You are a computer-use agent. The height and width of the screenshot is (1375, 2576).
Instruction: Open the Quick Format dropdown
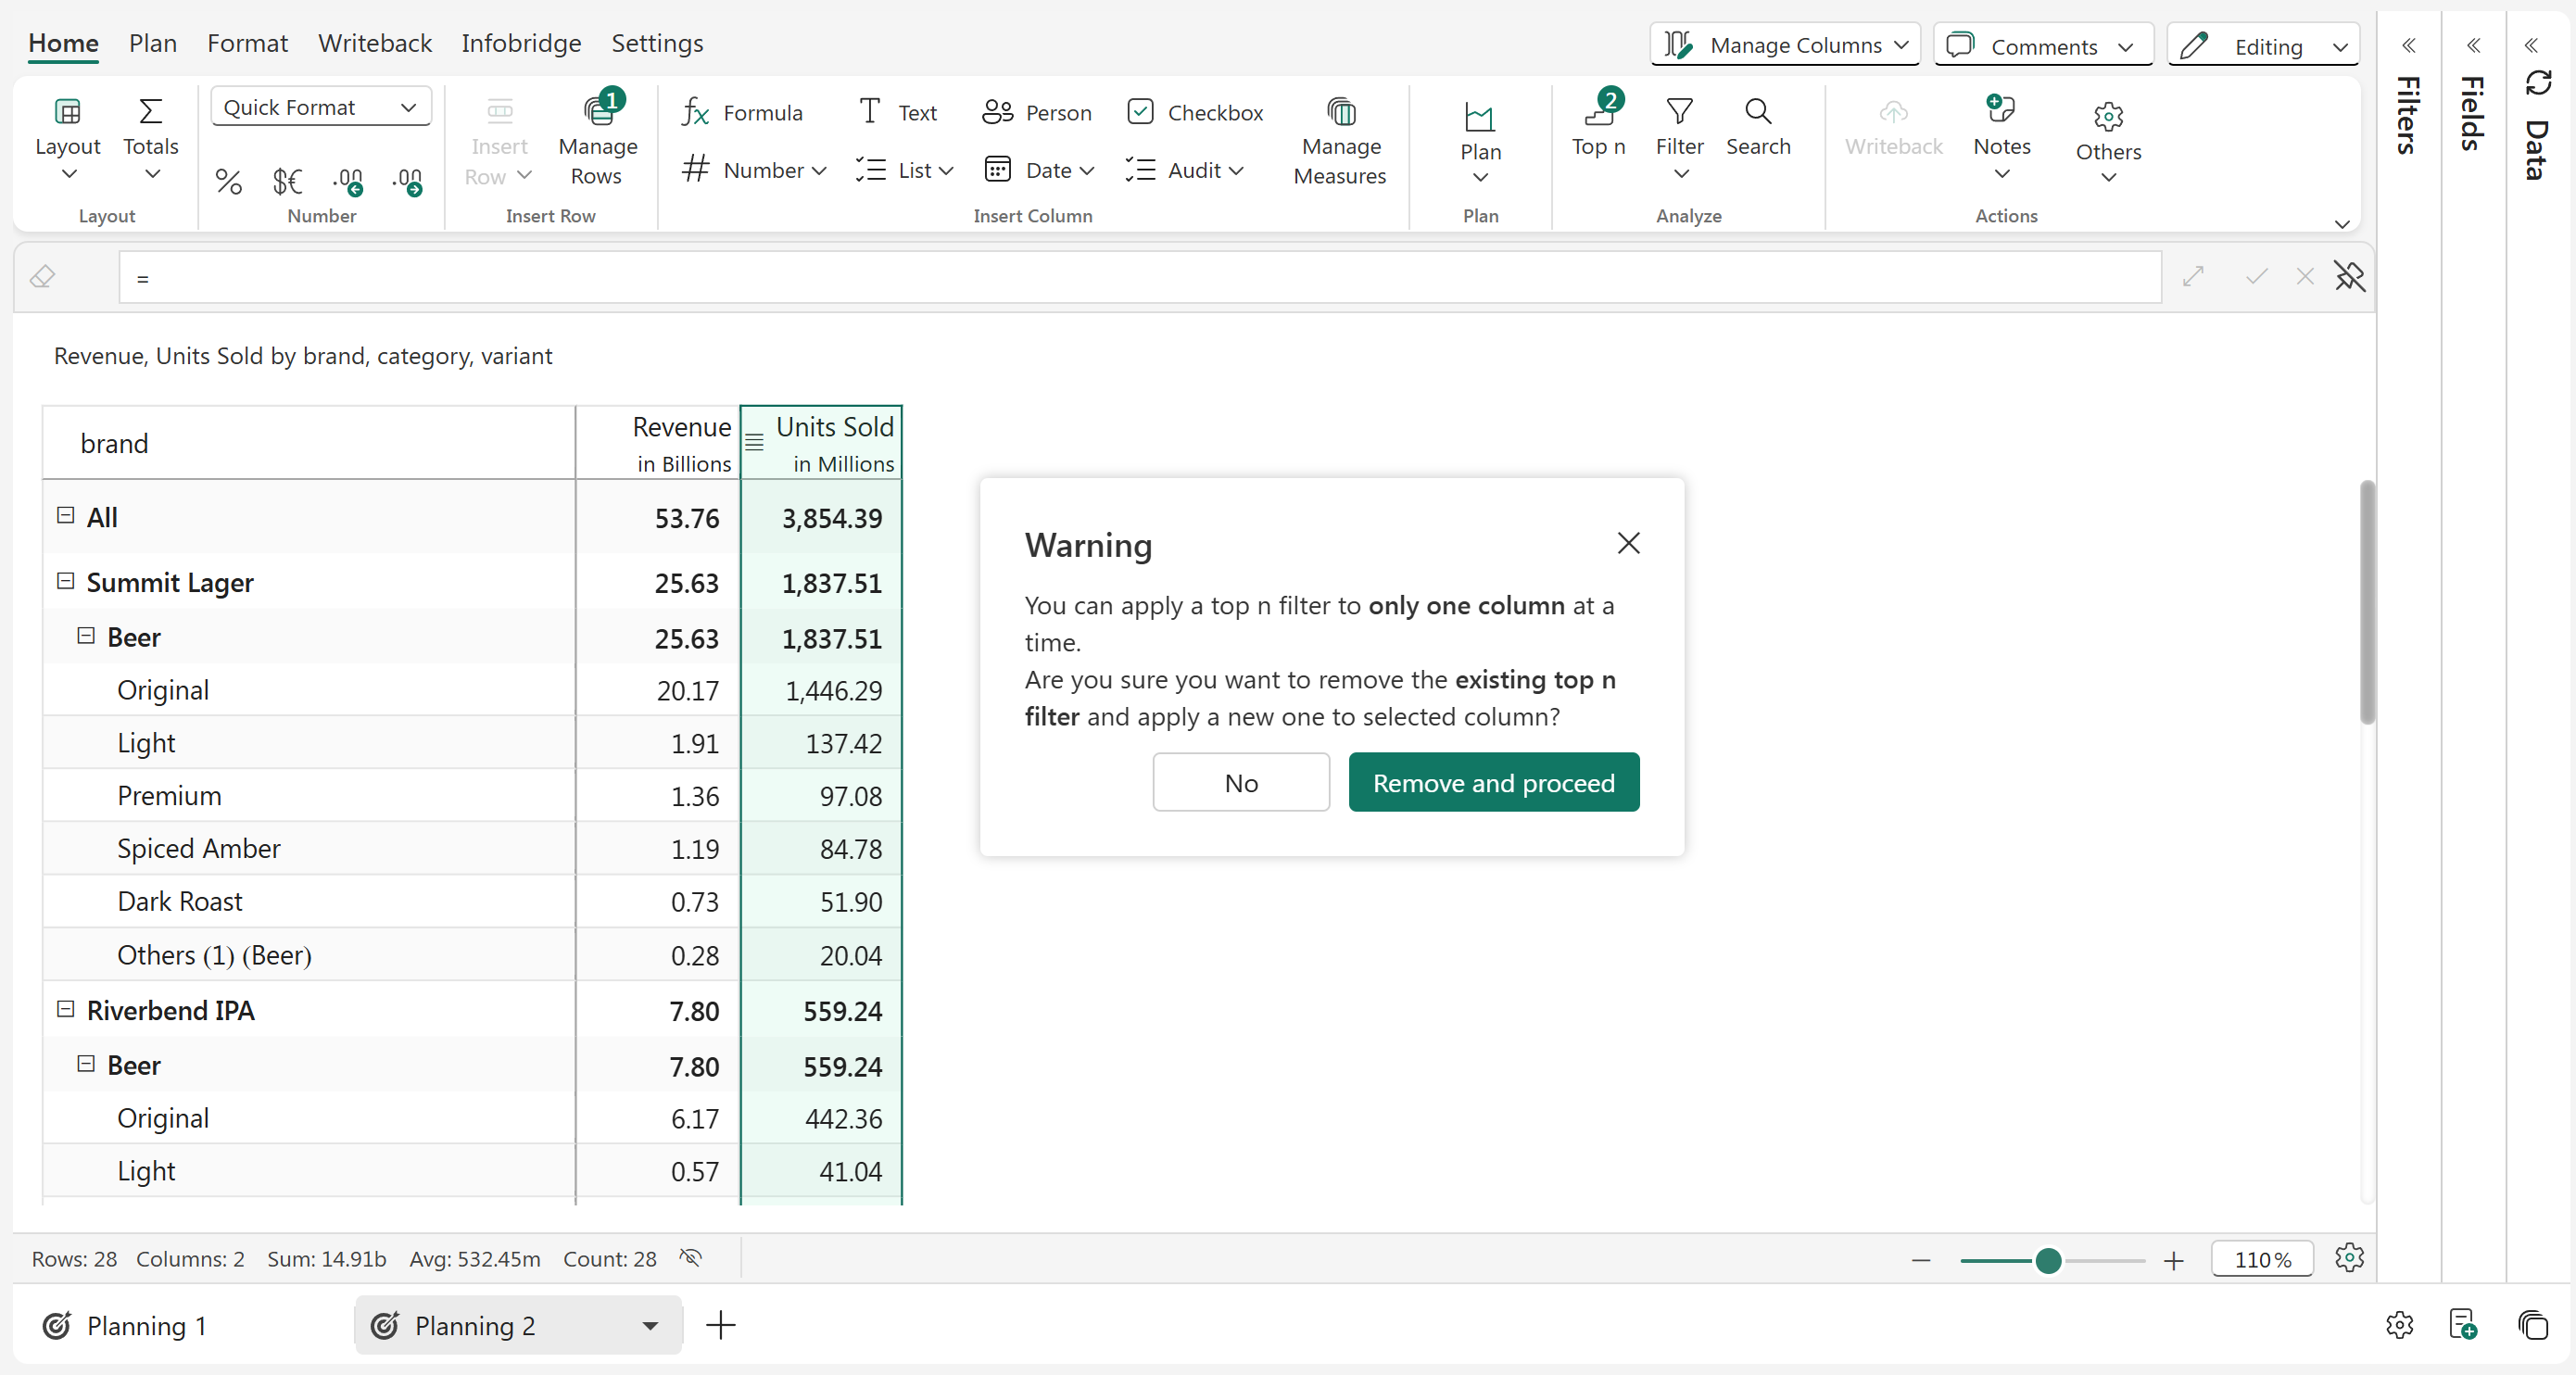[x=320, y=107]
